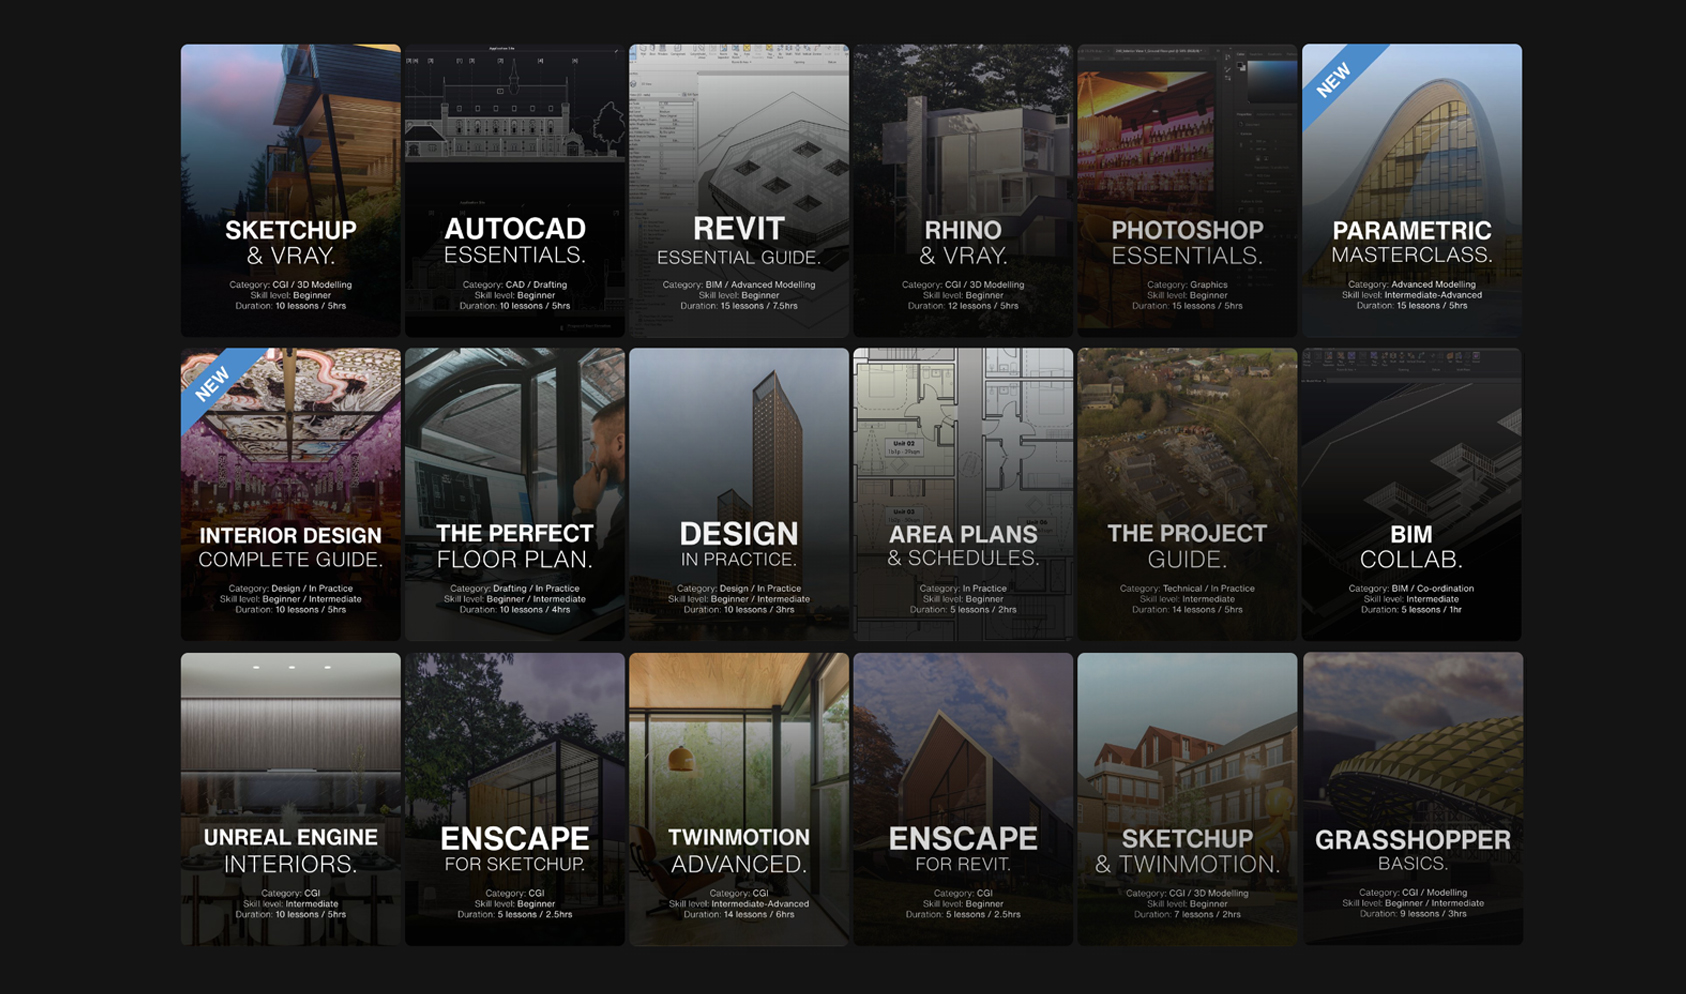The image size is (1686, 994).
Task: Open the Grasshopper Basics course card
Action: pos(1412,799)
